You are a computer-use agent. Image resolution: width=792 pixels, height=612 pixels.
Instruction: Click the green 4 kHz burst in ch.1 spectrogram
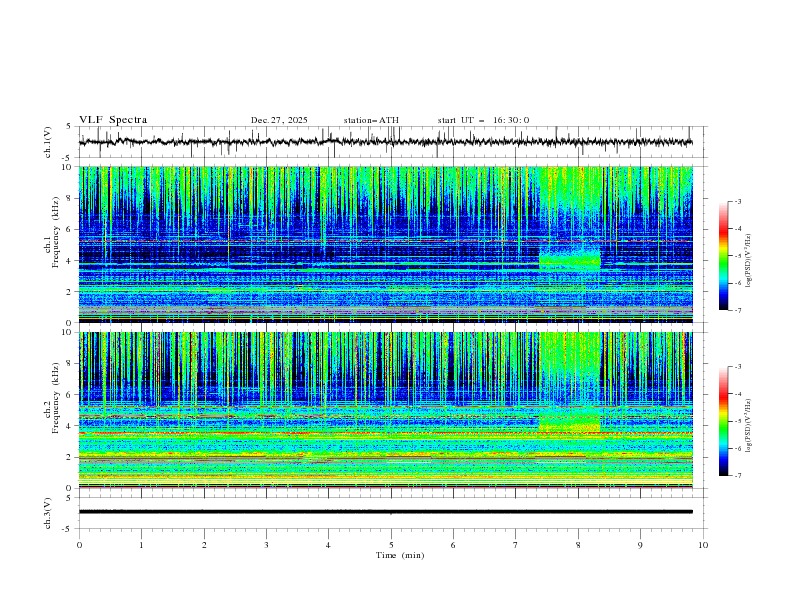(570, 260)
